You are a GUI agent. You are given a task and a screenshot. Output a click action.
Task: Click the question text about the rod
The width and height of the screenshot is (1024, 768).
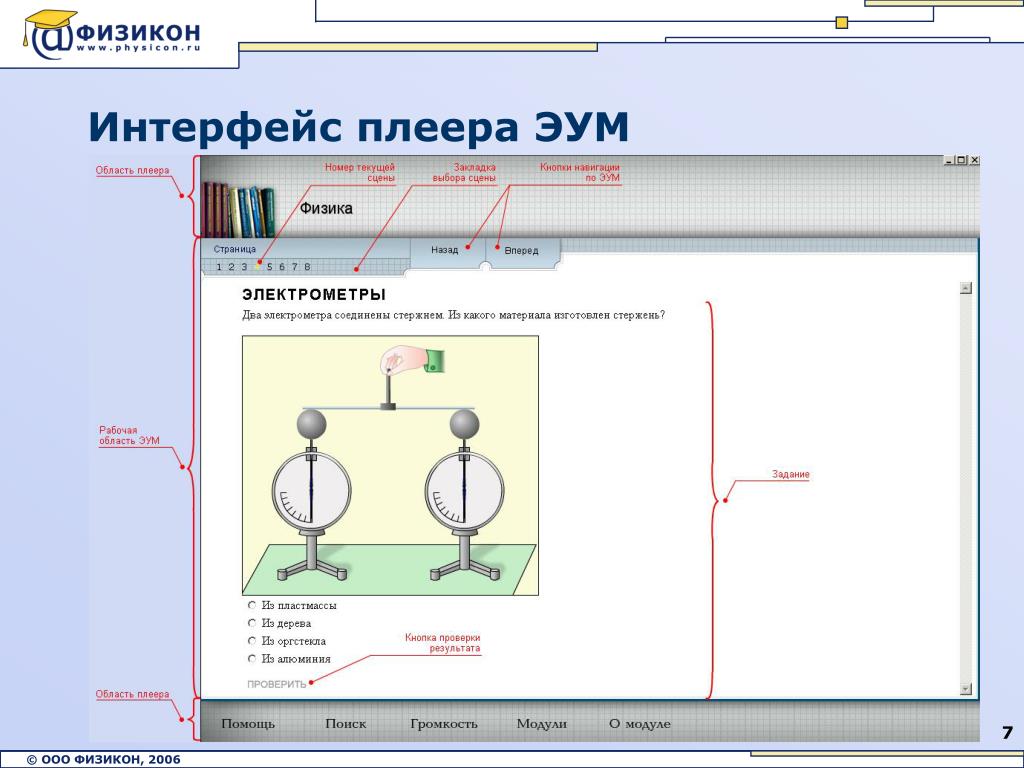(x=453, y=315)
